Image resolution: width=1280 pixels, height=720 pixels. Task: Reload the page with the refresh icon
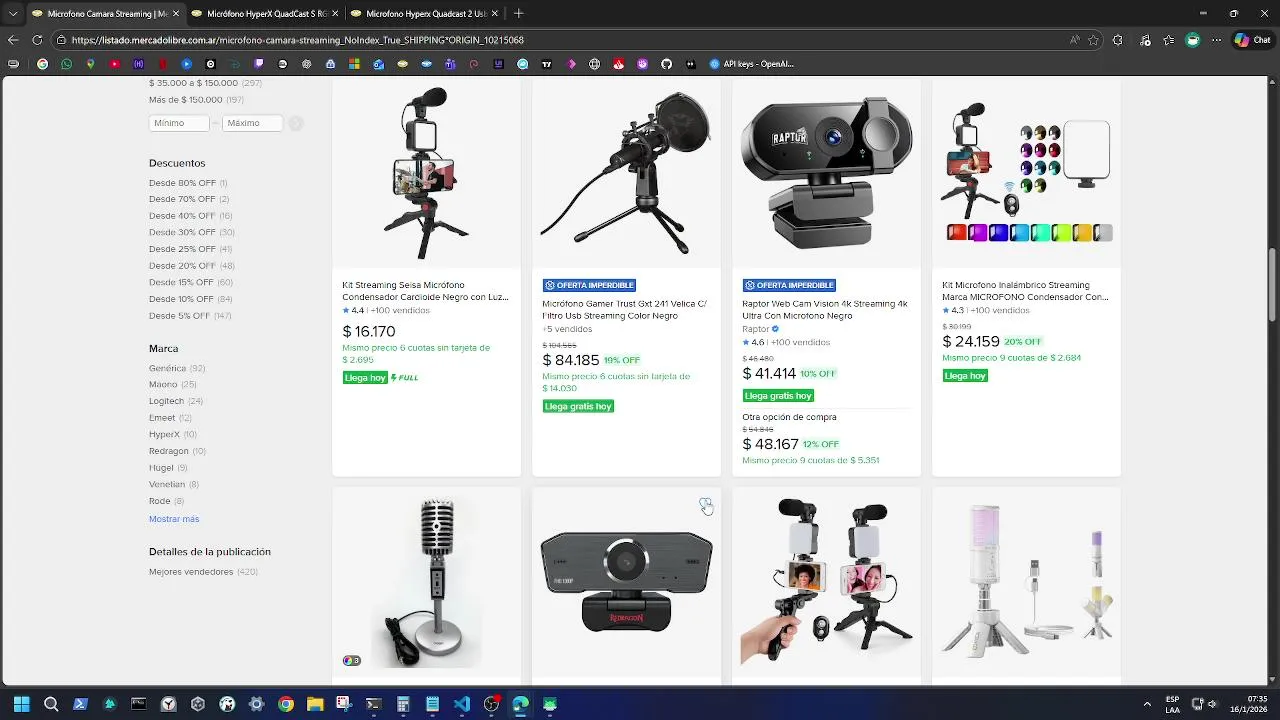37,40
